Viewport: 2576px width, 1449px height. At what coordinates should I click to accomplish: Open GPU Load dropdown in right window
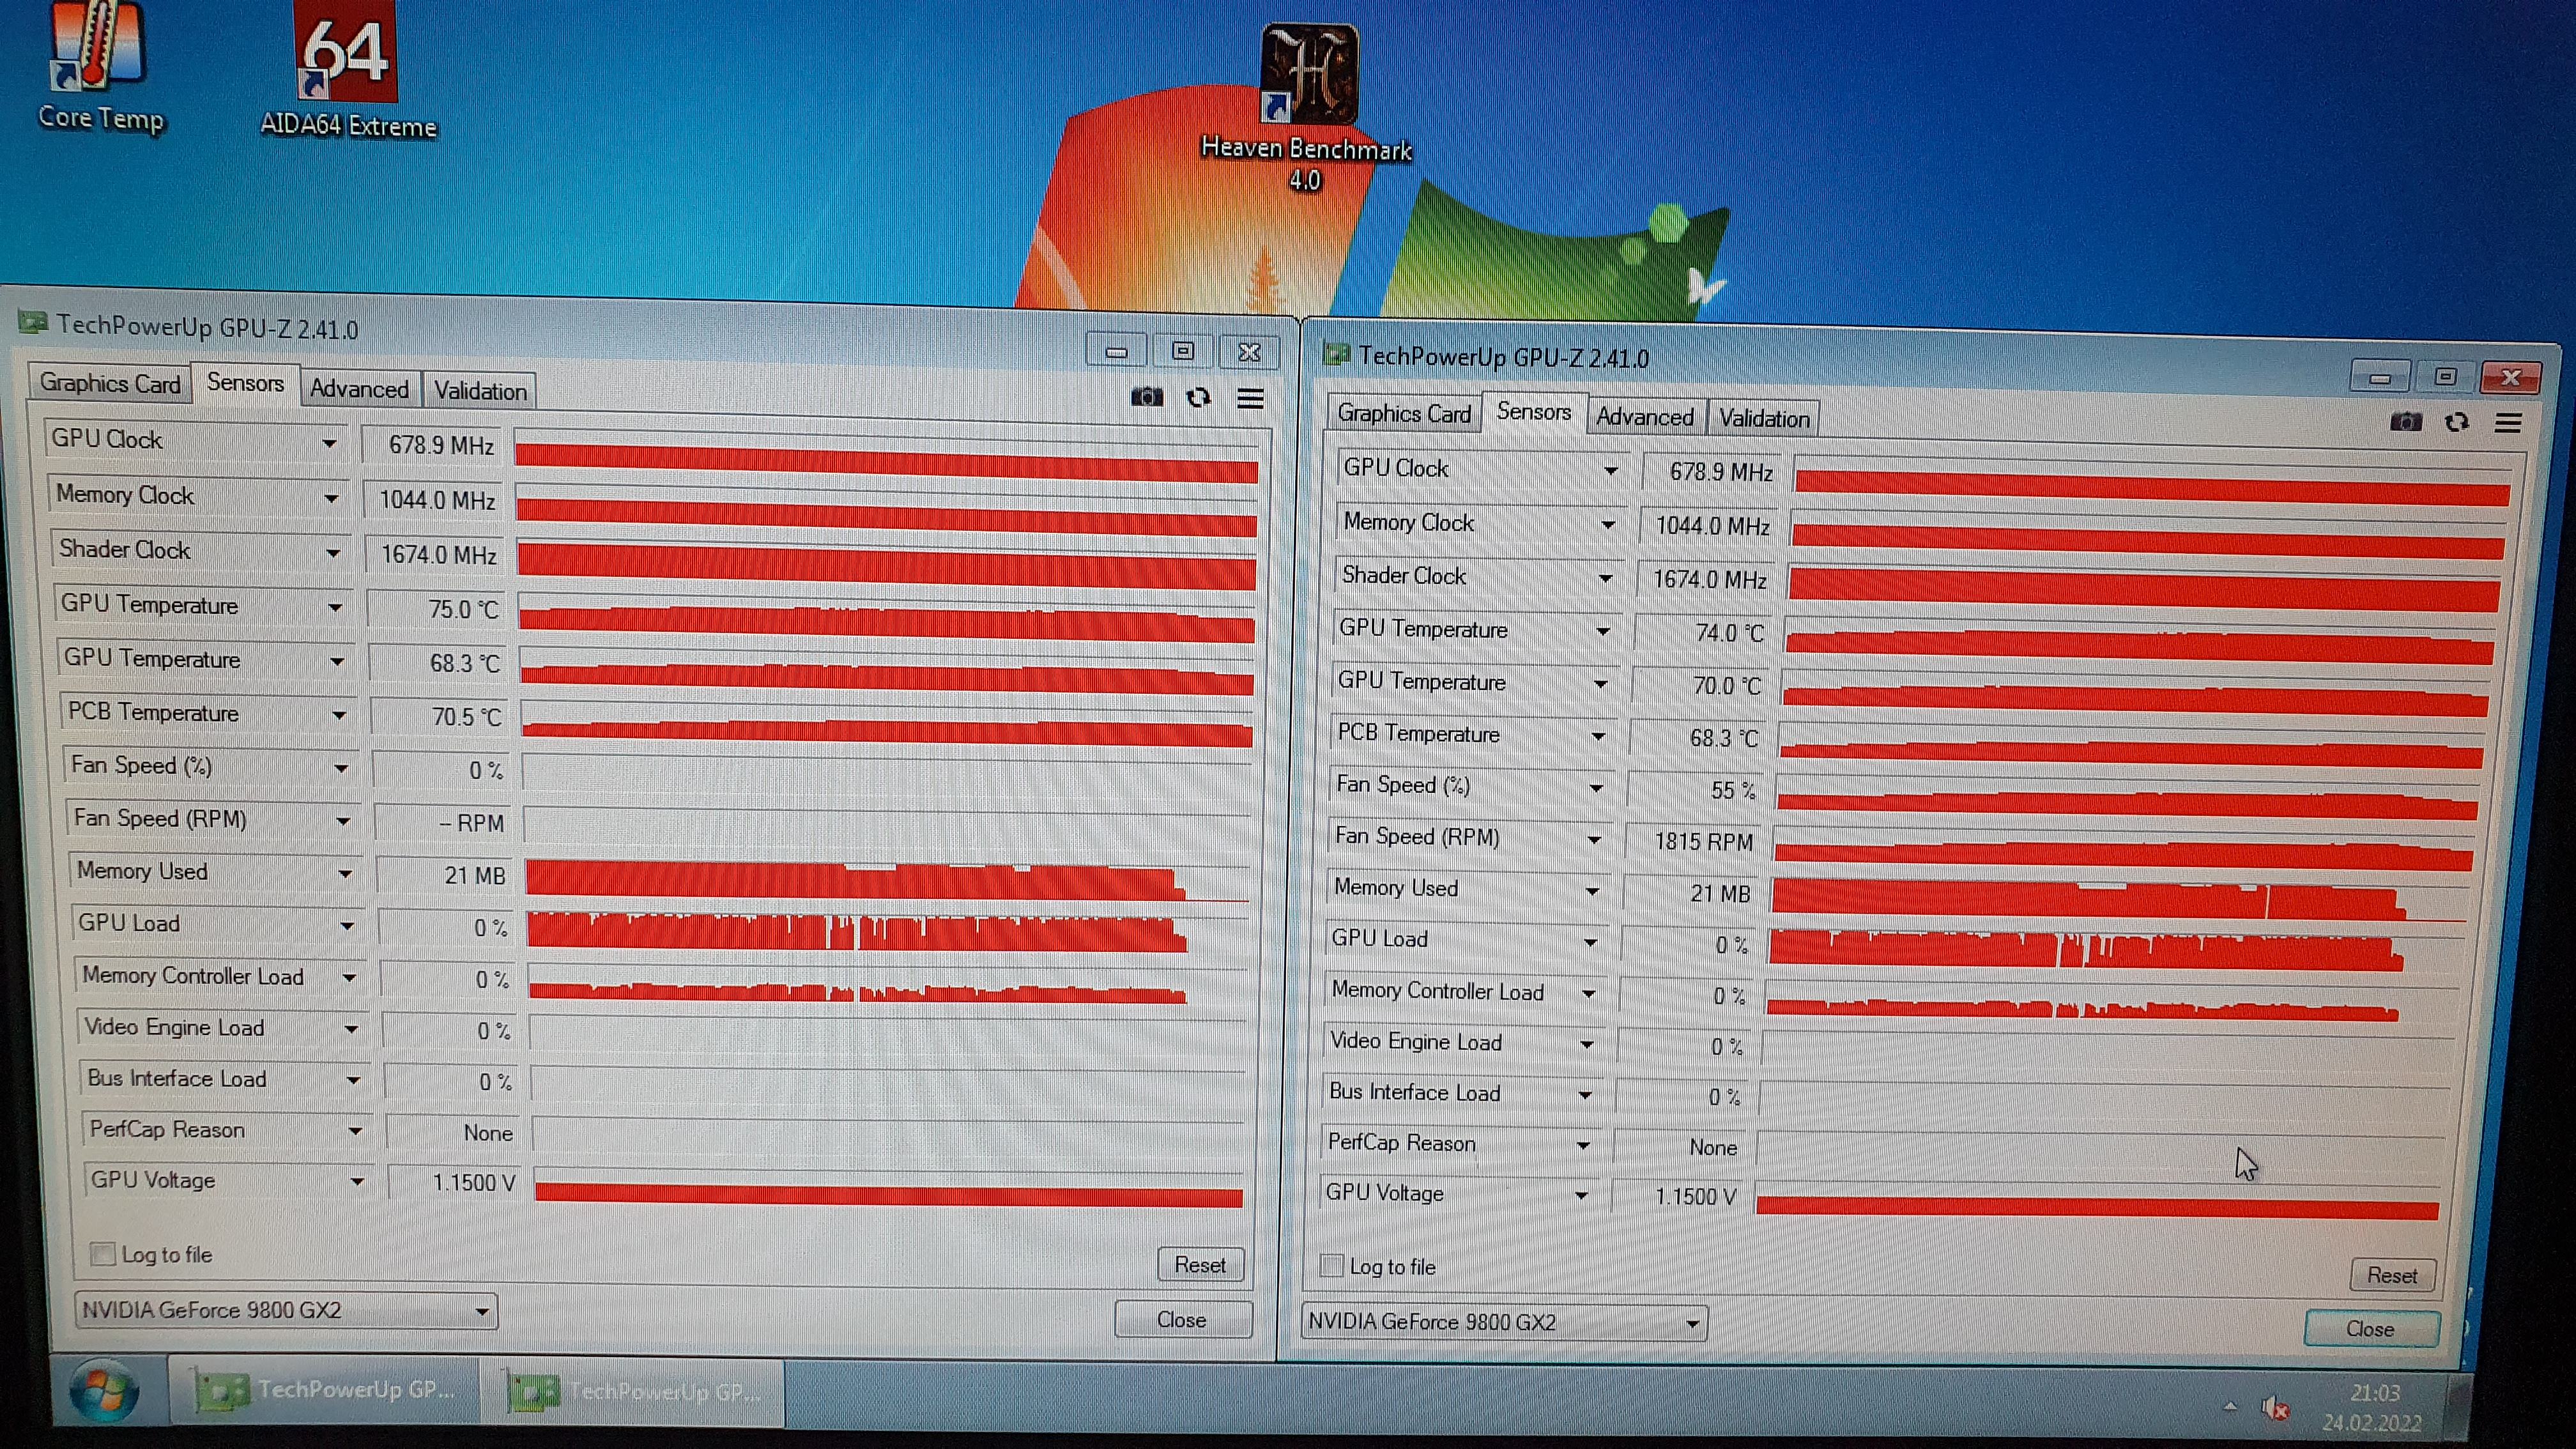1590,942
